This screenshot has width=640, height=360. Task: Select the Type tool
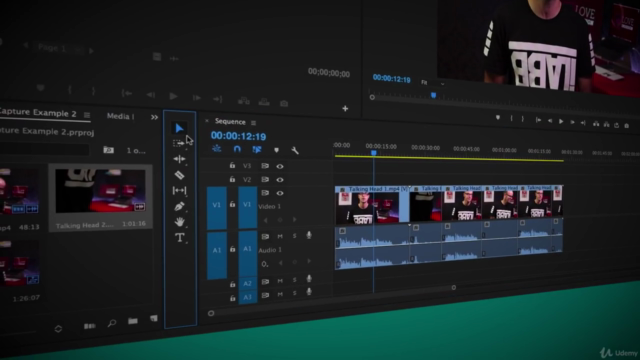coord(180,238)
